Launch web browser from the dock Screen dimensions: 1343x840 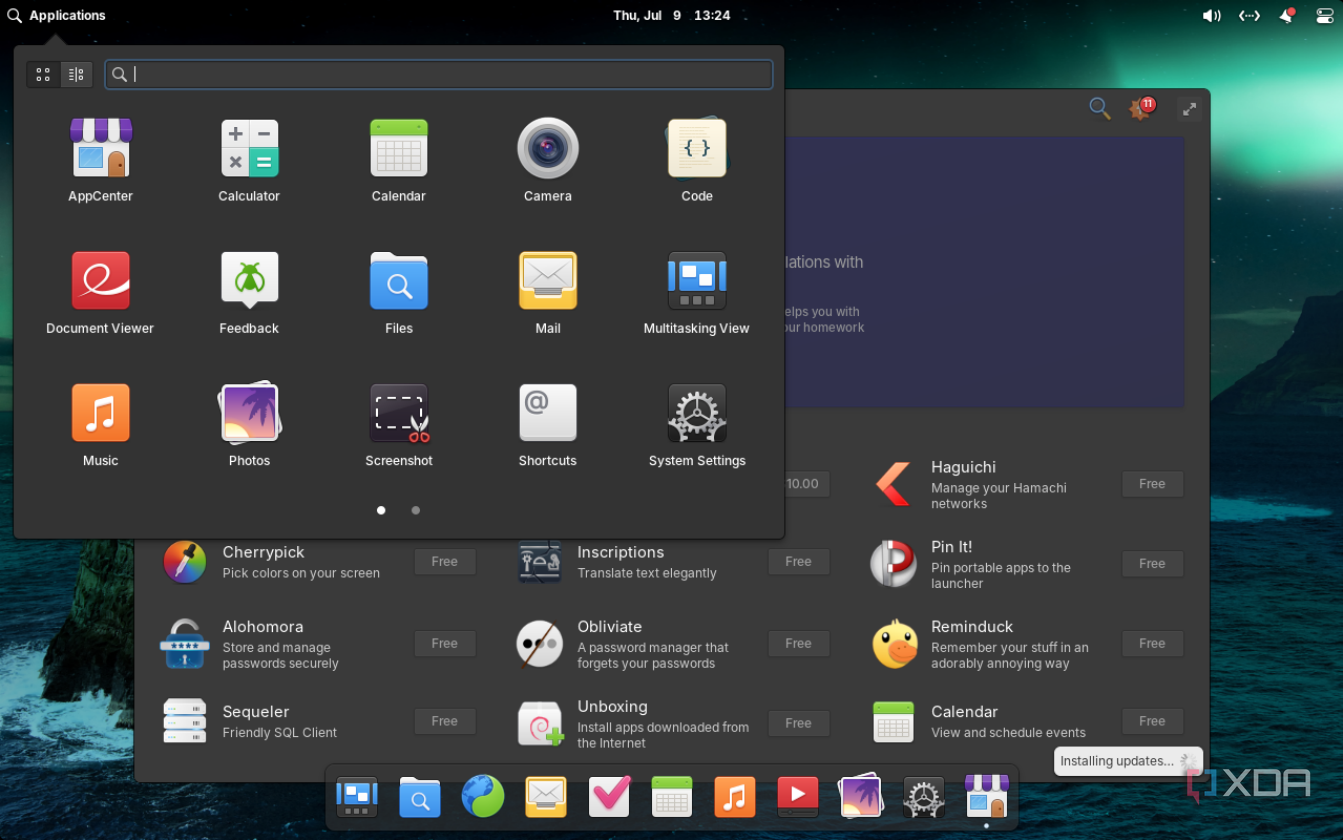click(x=483, y=797)
